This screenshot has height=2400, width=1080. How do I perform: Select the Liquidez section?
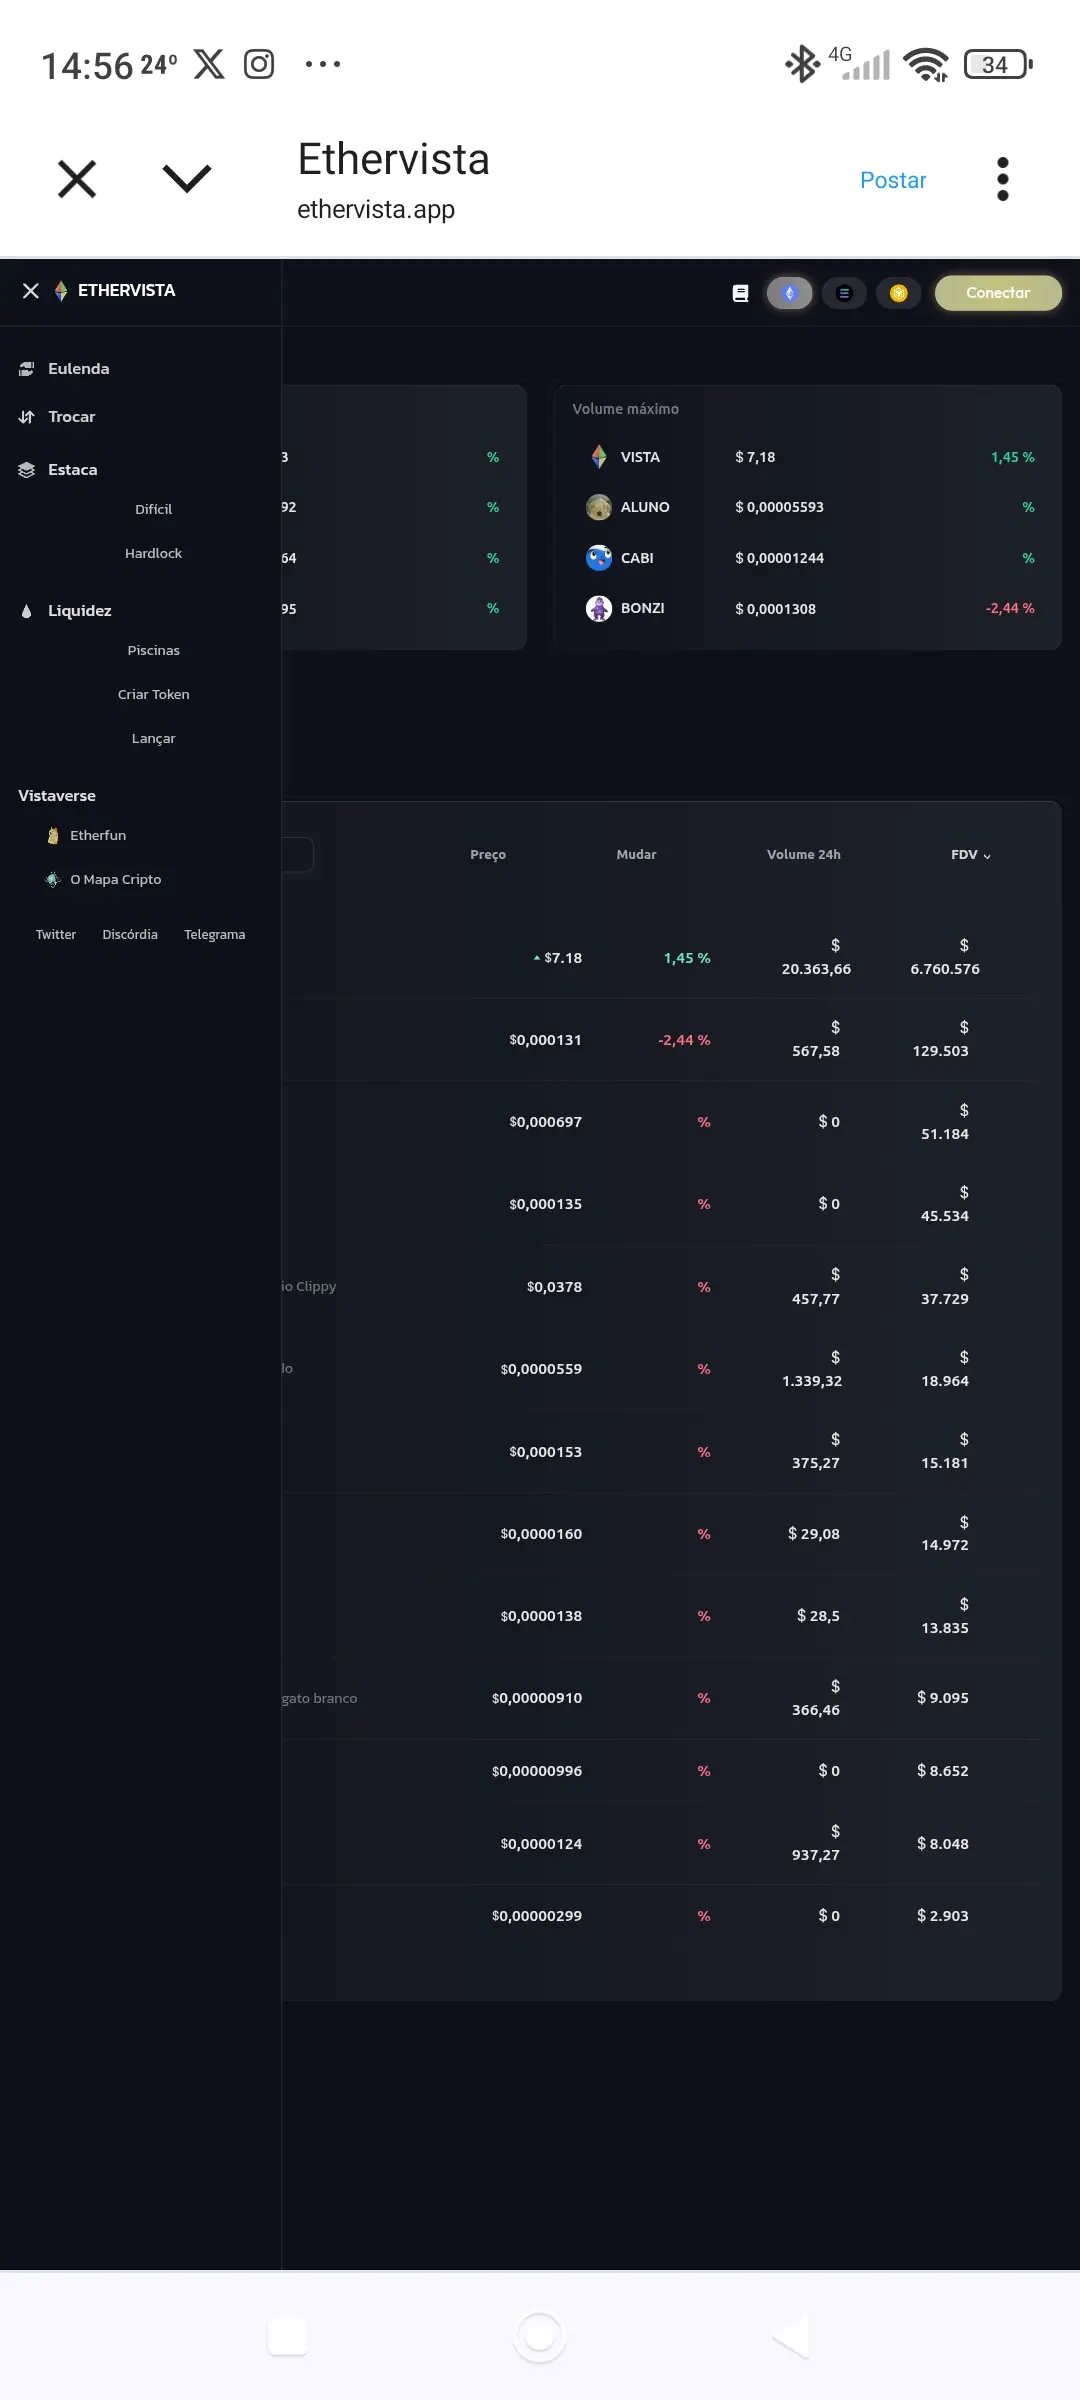[79, 611]
